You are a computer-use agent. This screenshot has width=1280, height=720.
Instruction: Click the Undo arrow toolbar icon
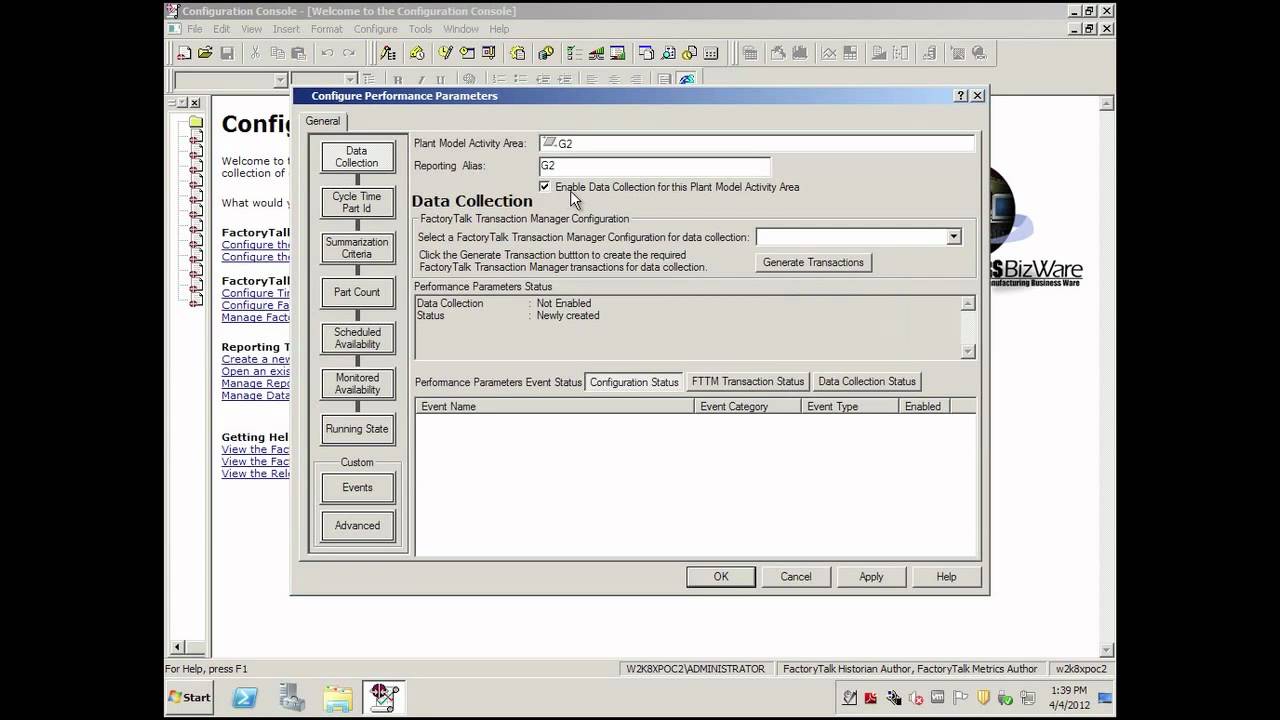coord(327,53)
